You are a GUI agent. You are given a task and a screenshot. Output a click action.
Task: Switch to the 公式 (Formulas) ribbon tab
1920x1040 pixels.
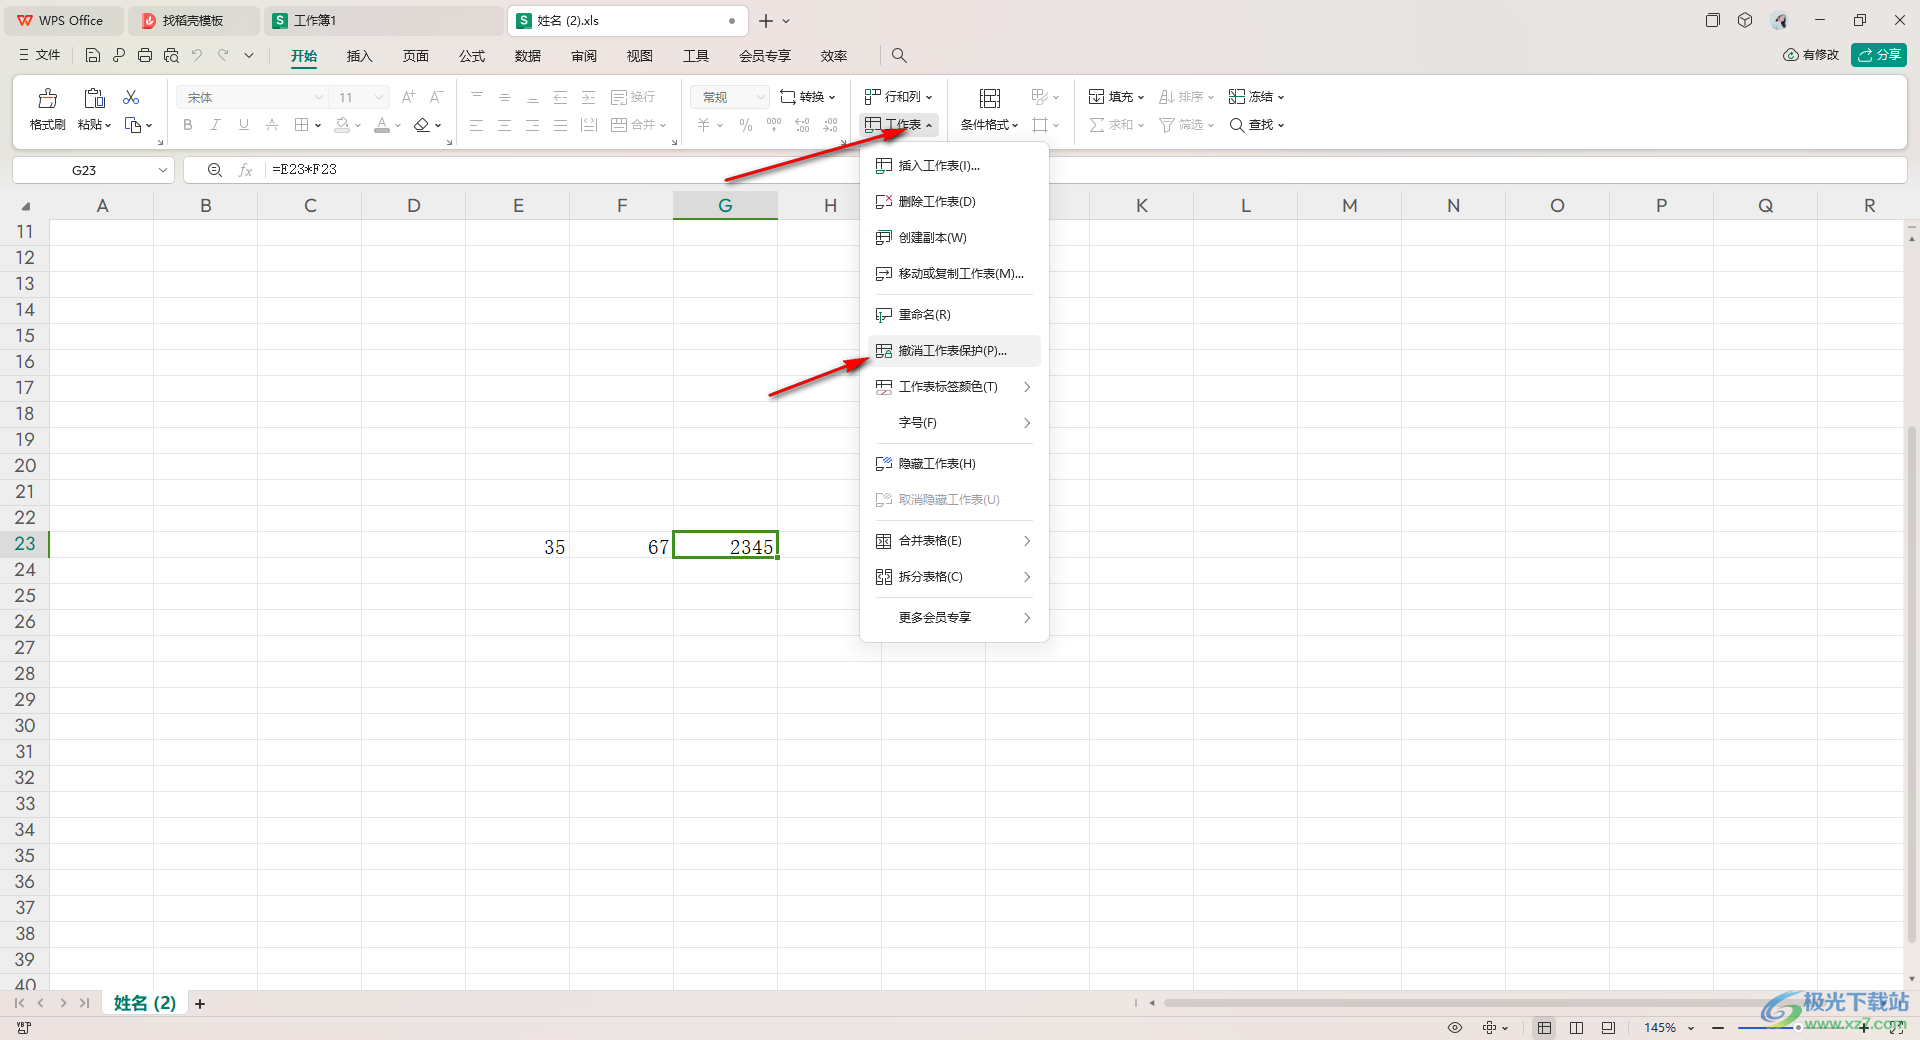472,56
